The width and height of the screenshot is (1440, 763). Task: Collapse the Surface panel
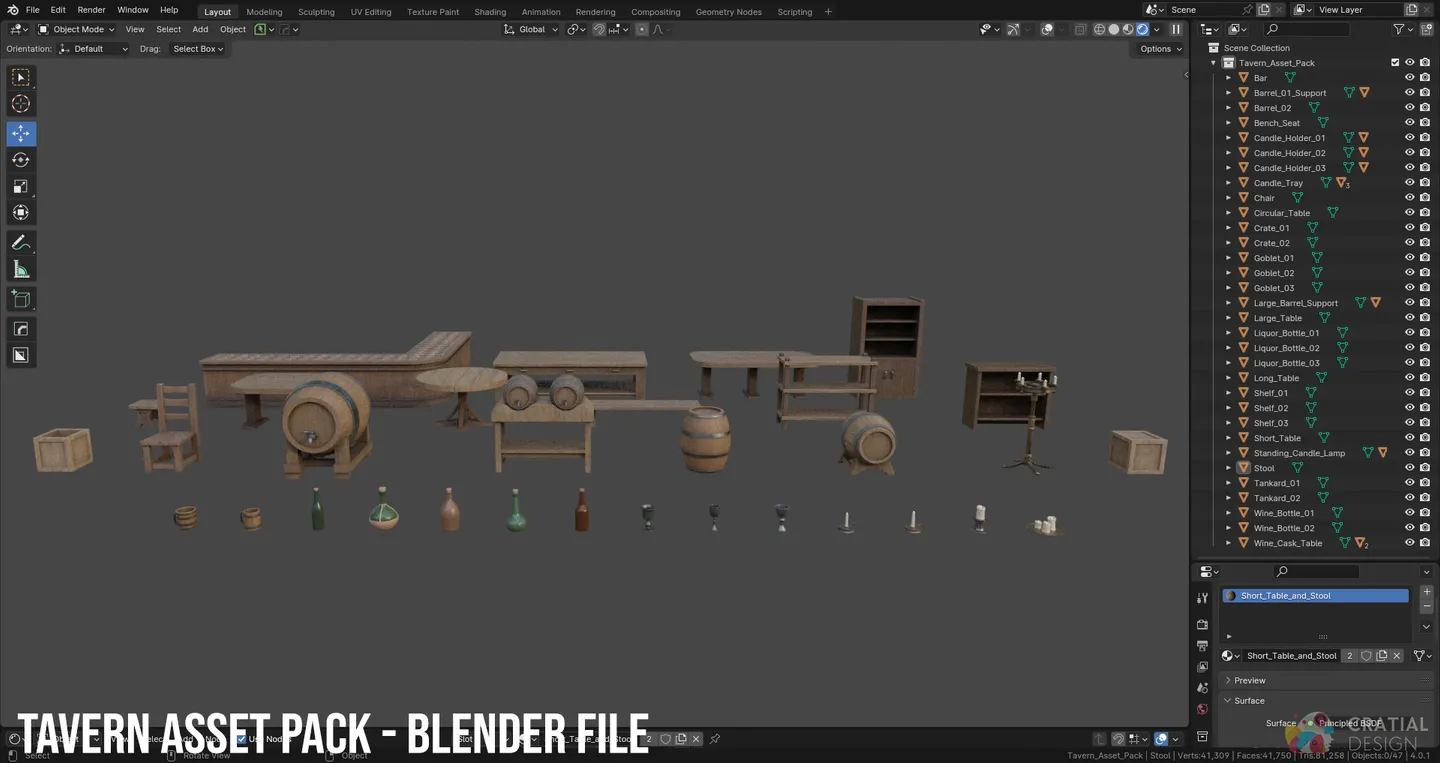(1227, 701)
